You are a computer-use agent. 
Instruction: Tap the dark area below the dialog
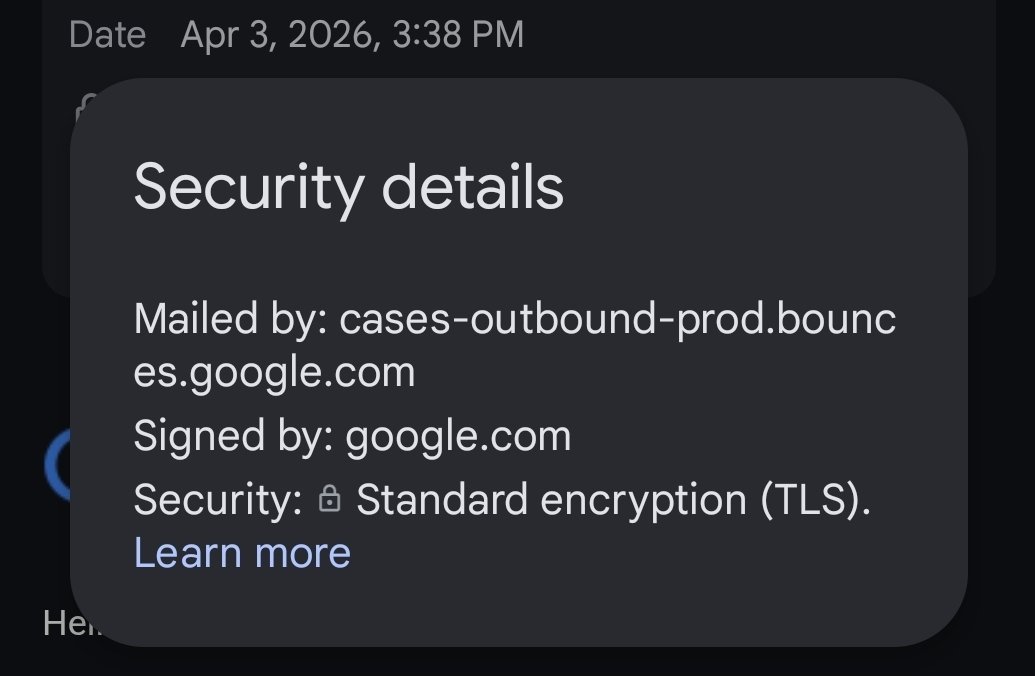click(520, 662)
